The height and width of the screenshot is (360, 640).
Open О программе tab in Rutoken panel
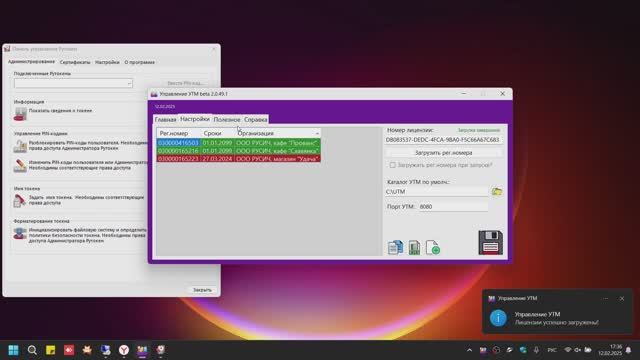[x=140, y=62]
